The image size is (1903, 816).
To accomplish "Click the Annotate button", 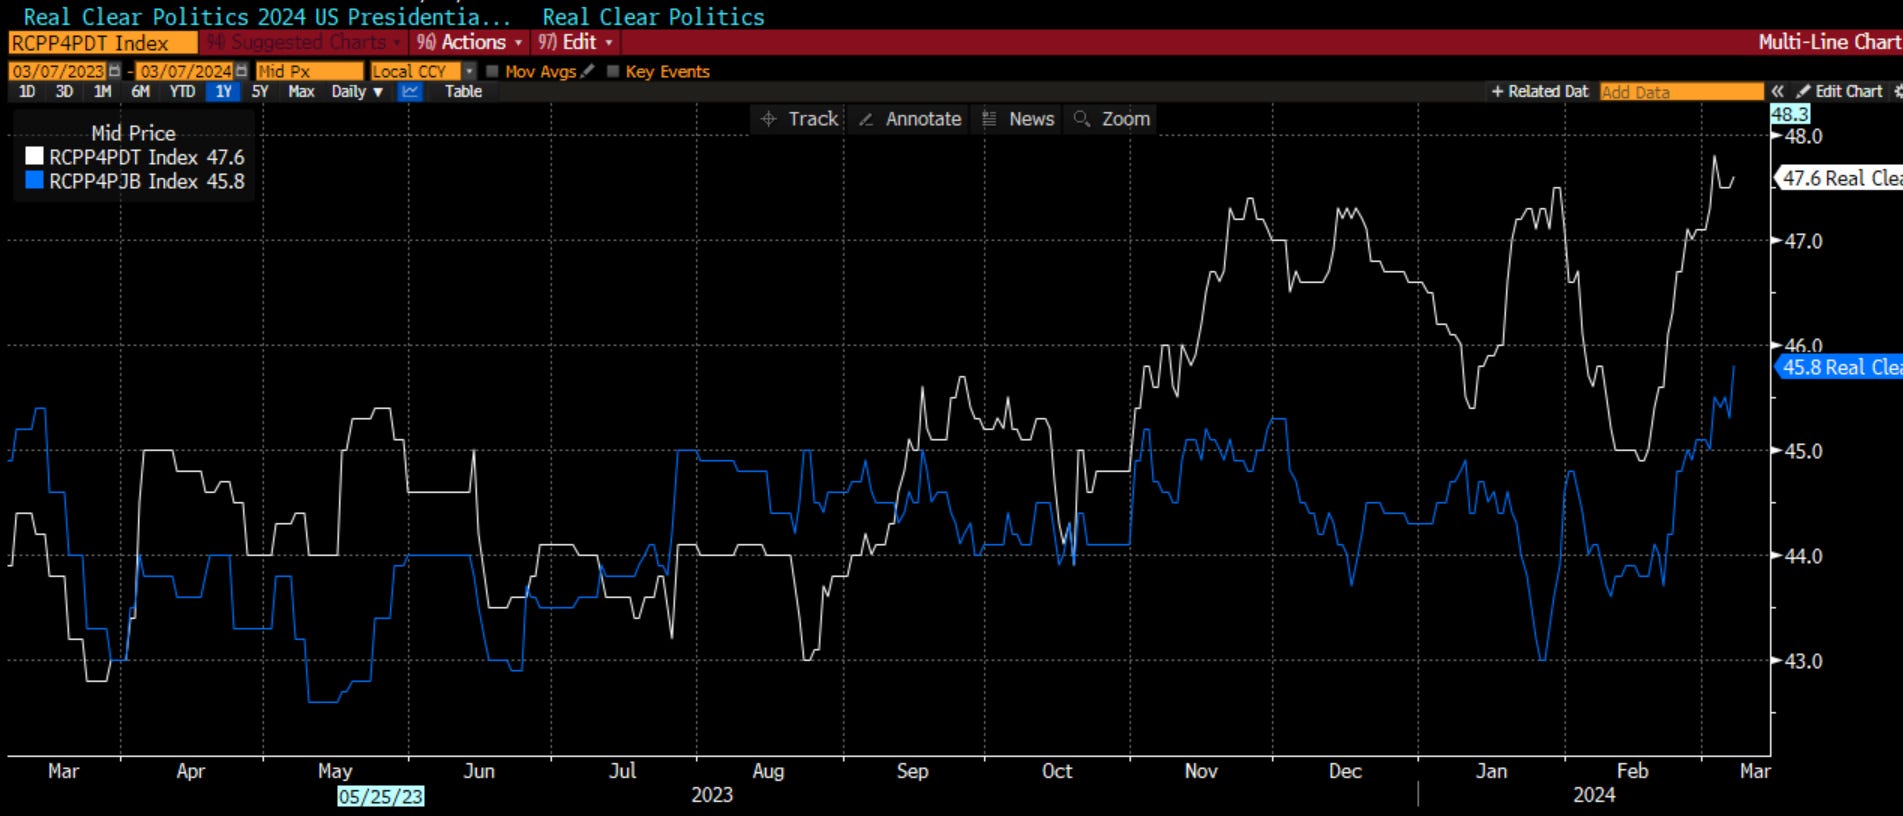I will pyautogui.click(x=910, y=119).
